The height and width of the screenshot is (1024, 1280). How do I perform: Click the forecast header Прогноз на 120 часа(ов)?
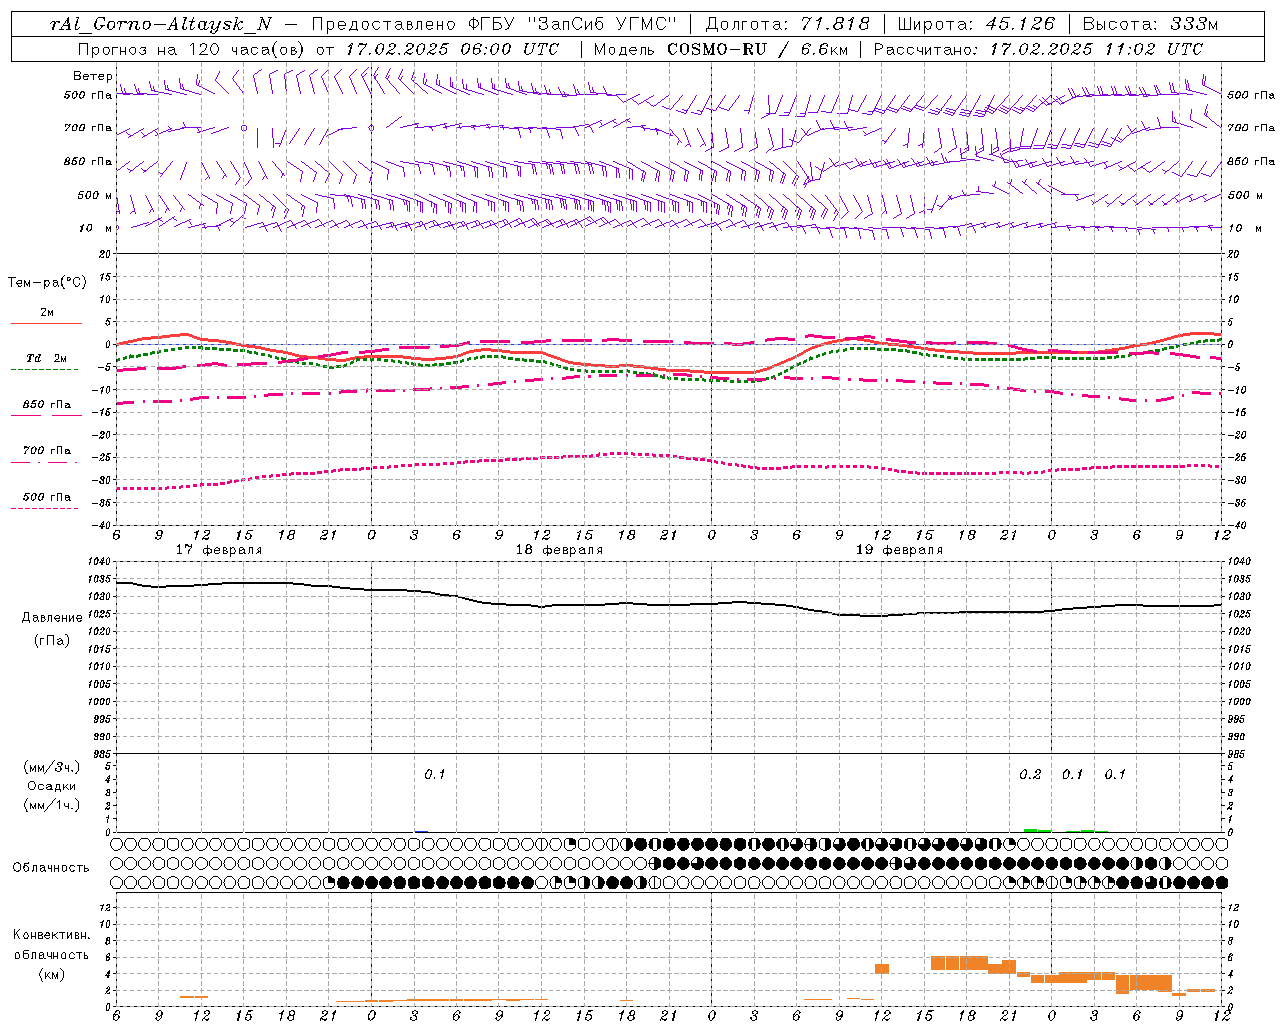pyautogui.click(x=192, y=49)
